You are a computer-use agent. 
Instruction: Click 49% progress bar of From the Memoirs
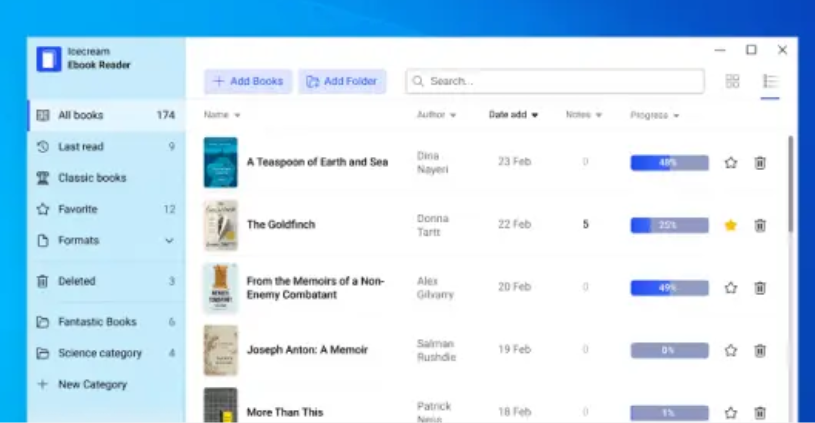click(x=669, y=288)
